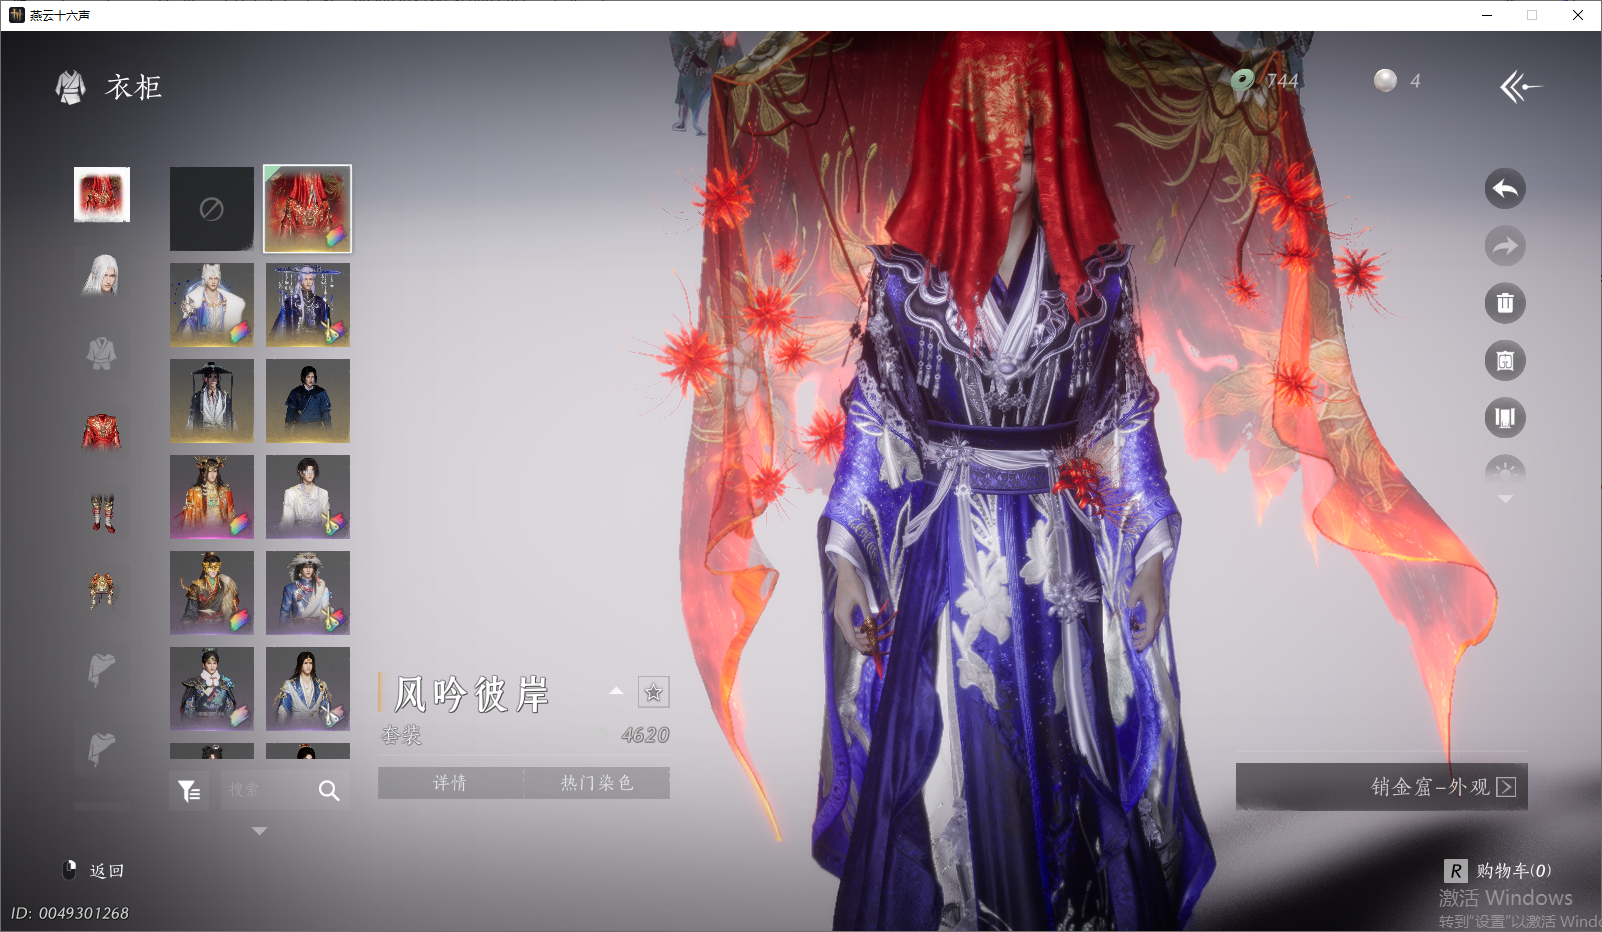Select the white fox-eared outfit thumbnail
This screenshot has height=932, width=1602.
click(x=212, y=305)
